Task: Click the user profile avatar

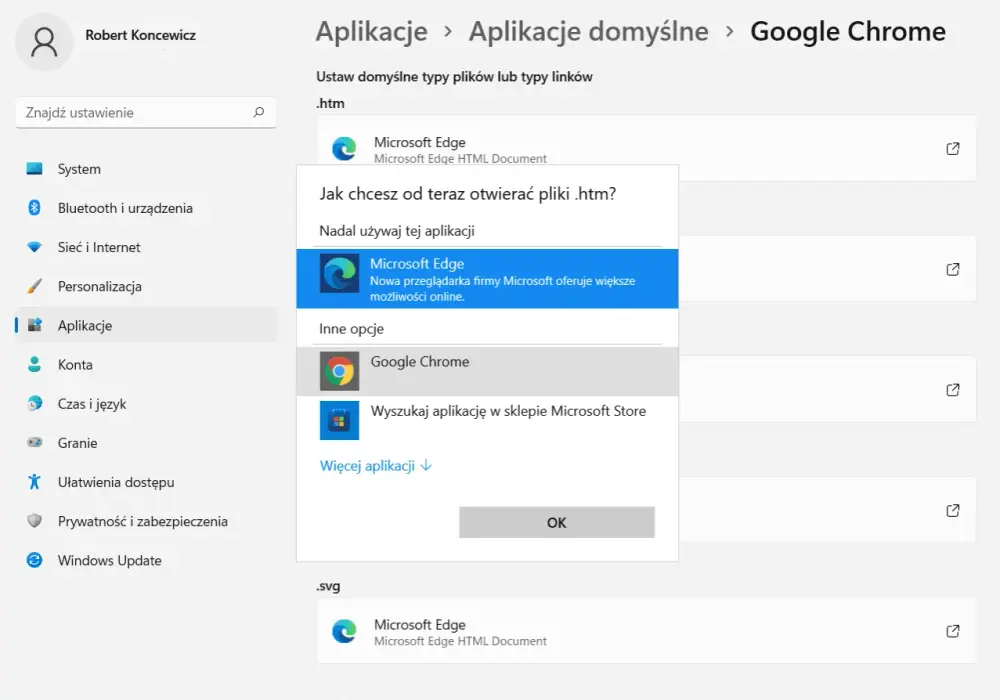Action: pos(44,42)
